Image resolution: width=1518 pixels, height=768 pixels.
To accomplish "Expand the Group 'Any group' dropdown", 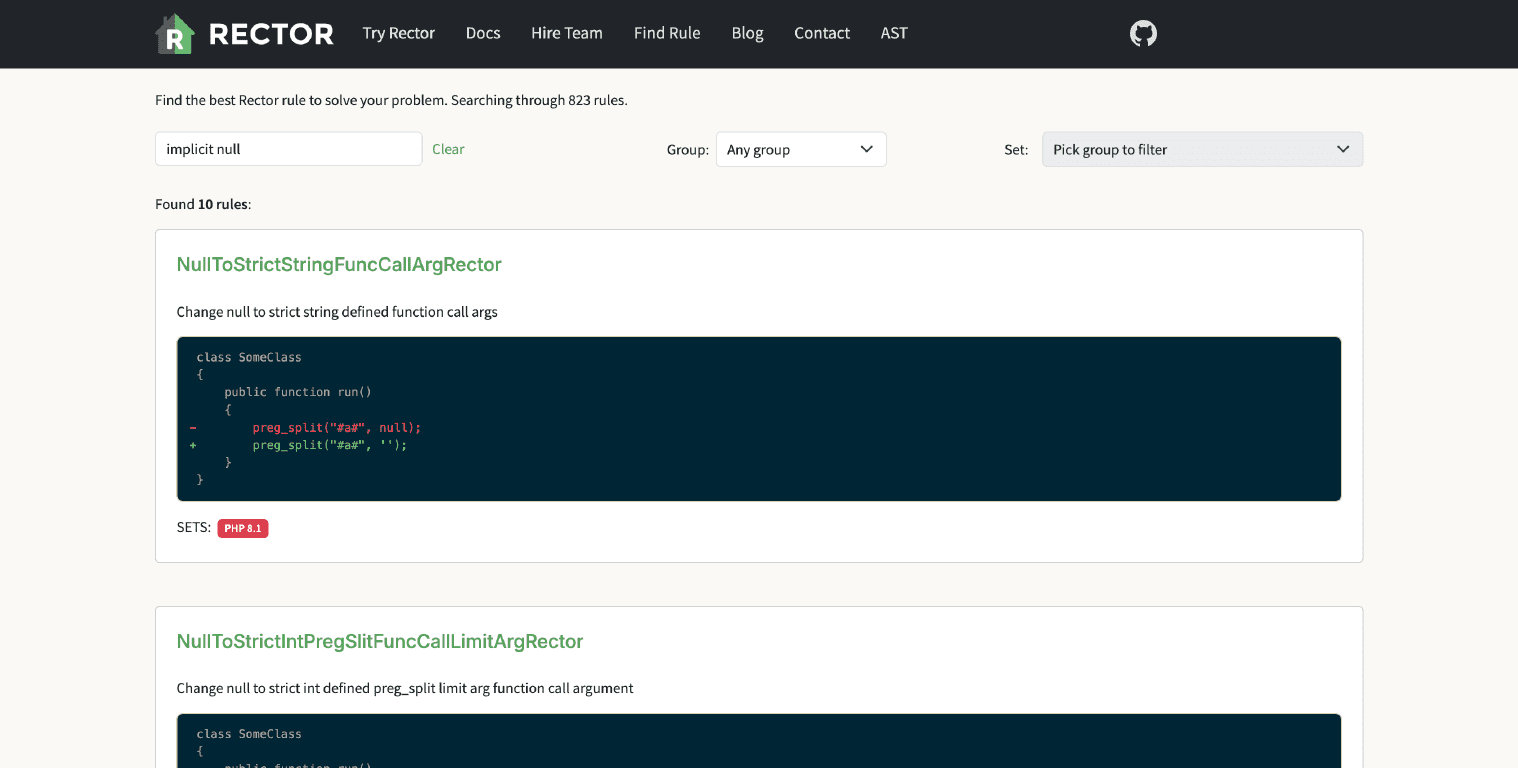I will 801,149.
